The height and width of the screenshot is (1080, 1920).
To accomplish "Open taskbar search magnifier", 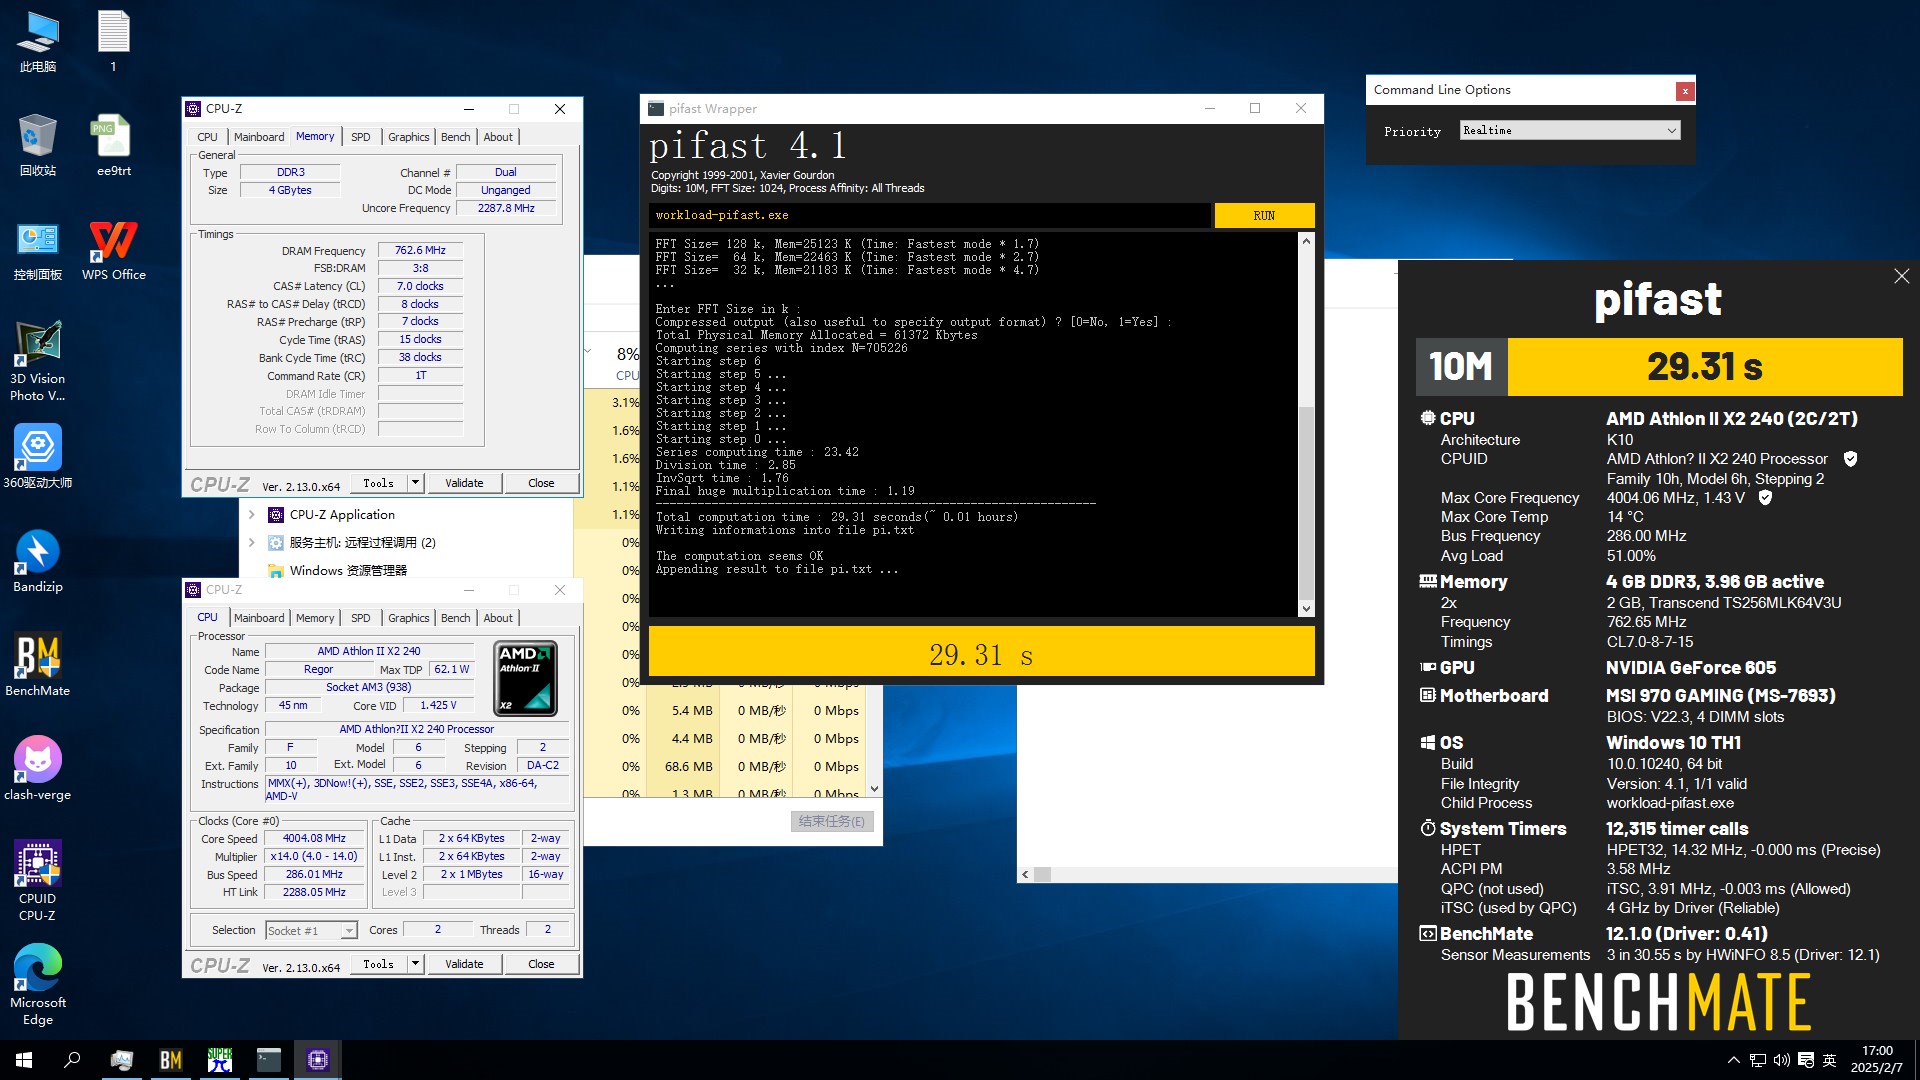I will (72, 1060).
